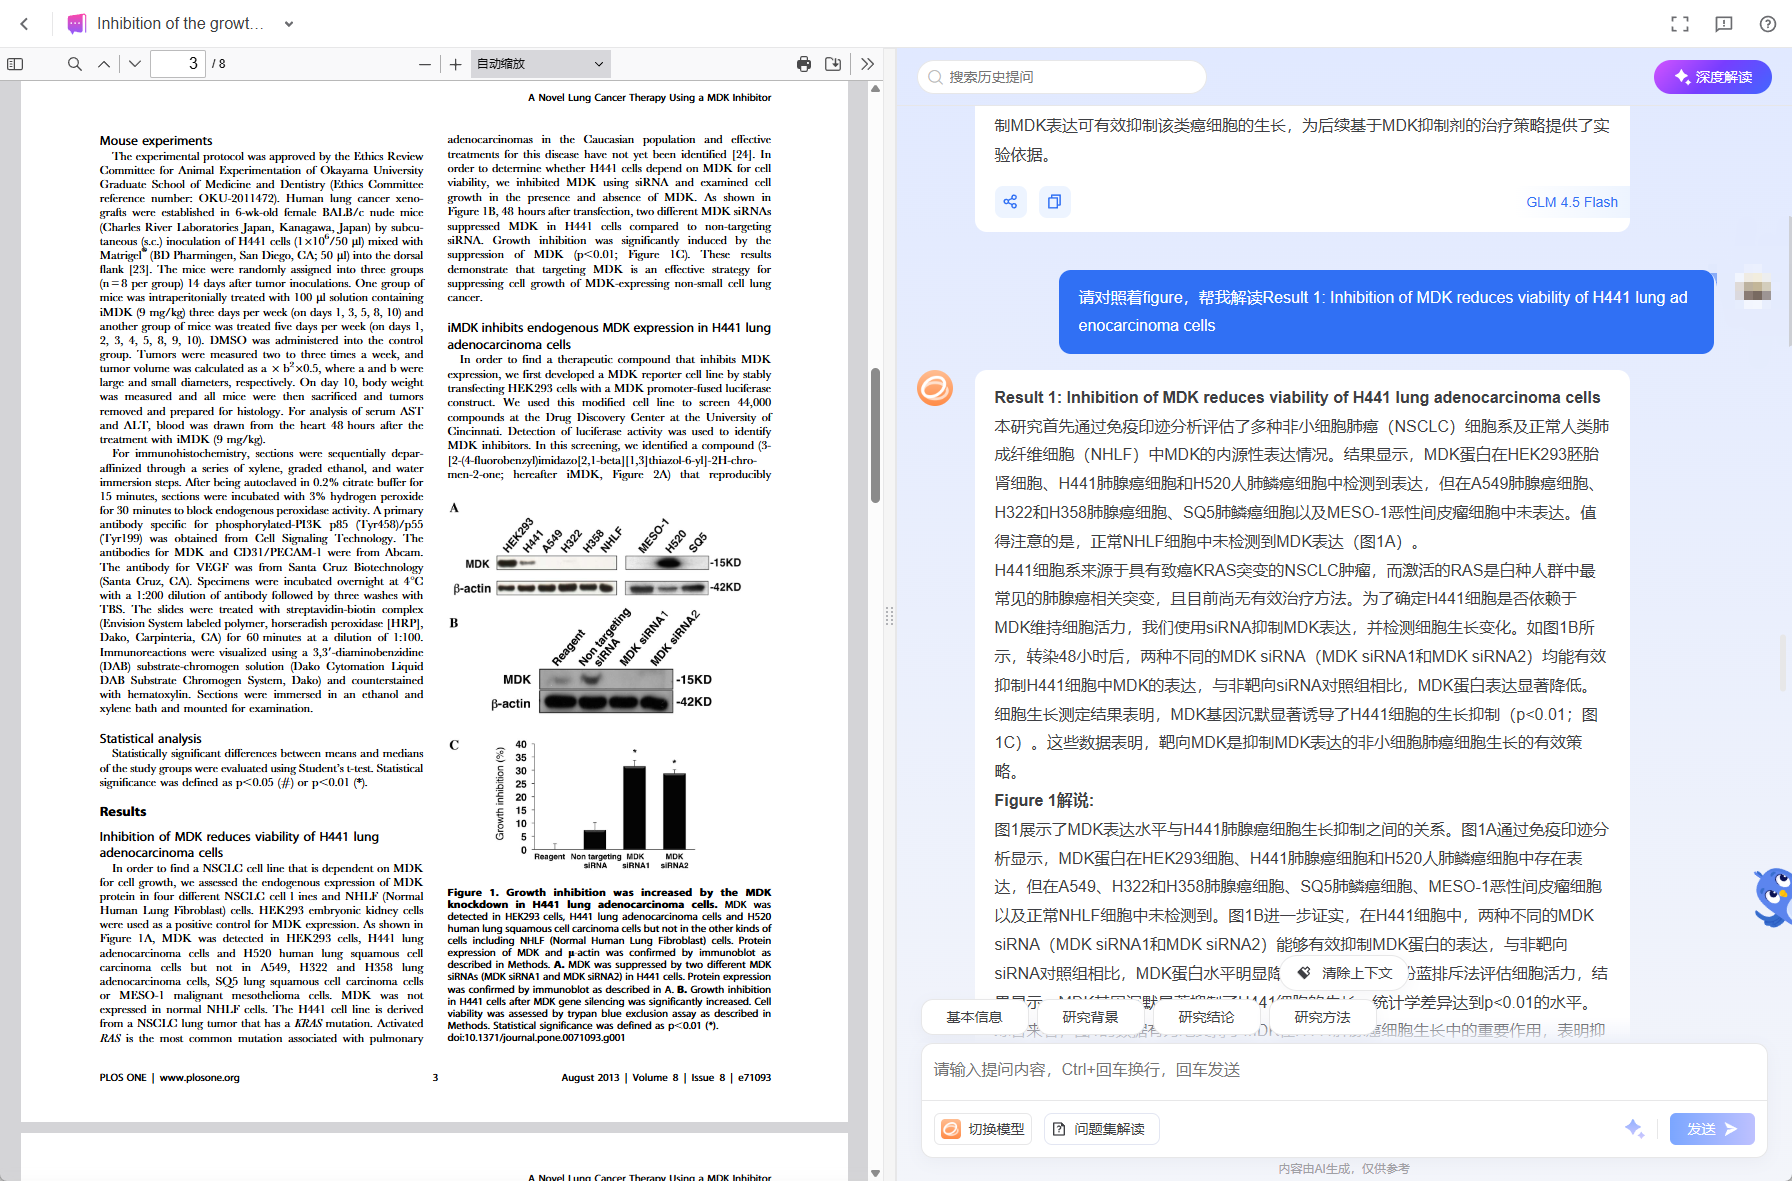Click the panel splitter drag handle
1792x1181 pixels.
click(x=889, y=615)
